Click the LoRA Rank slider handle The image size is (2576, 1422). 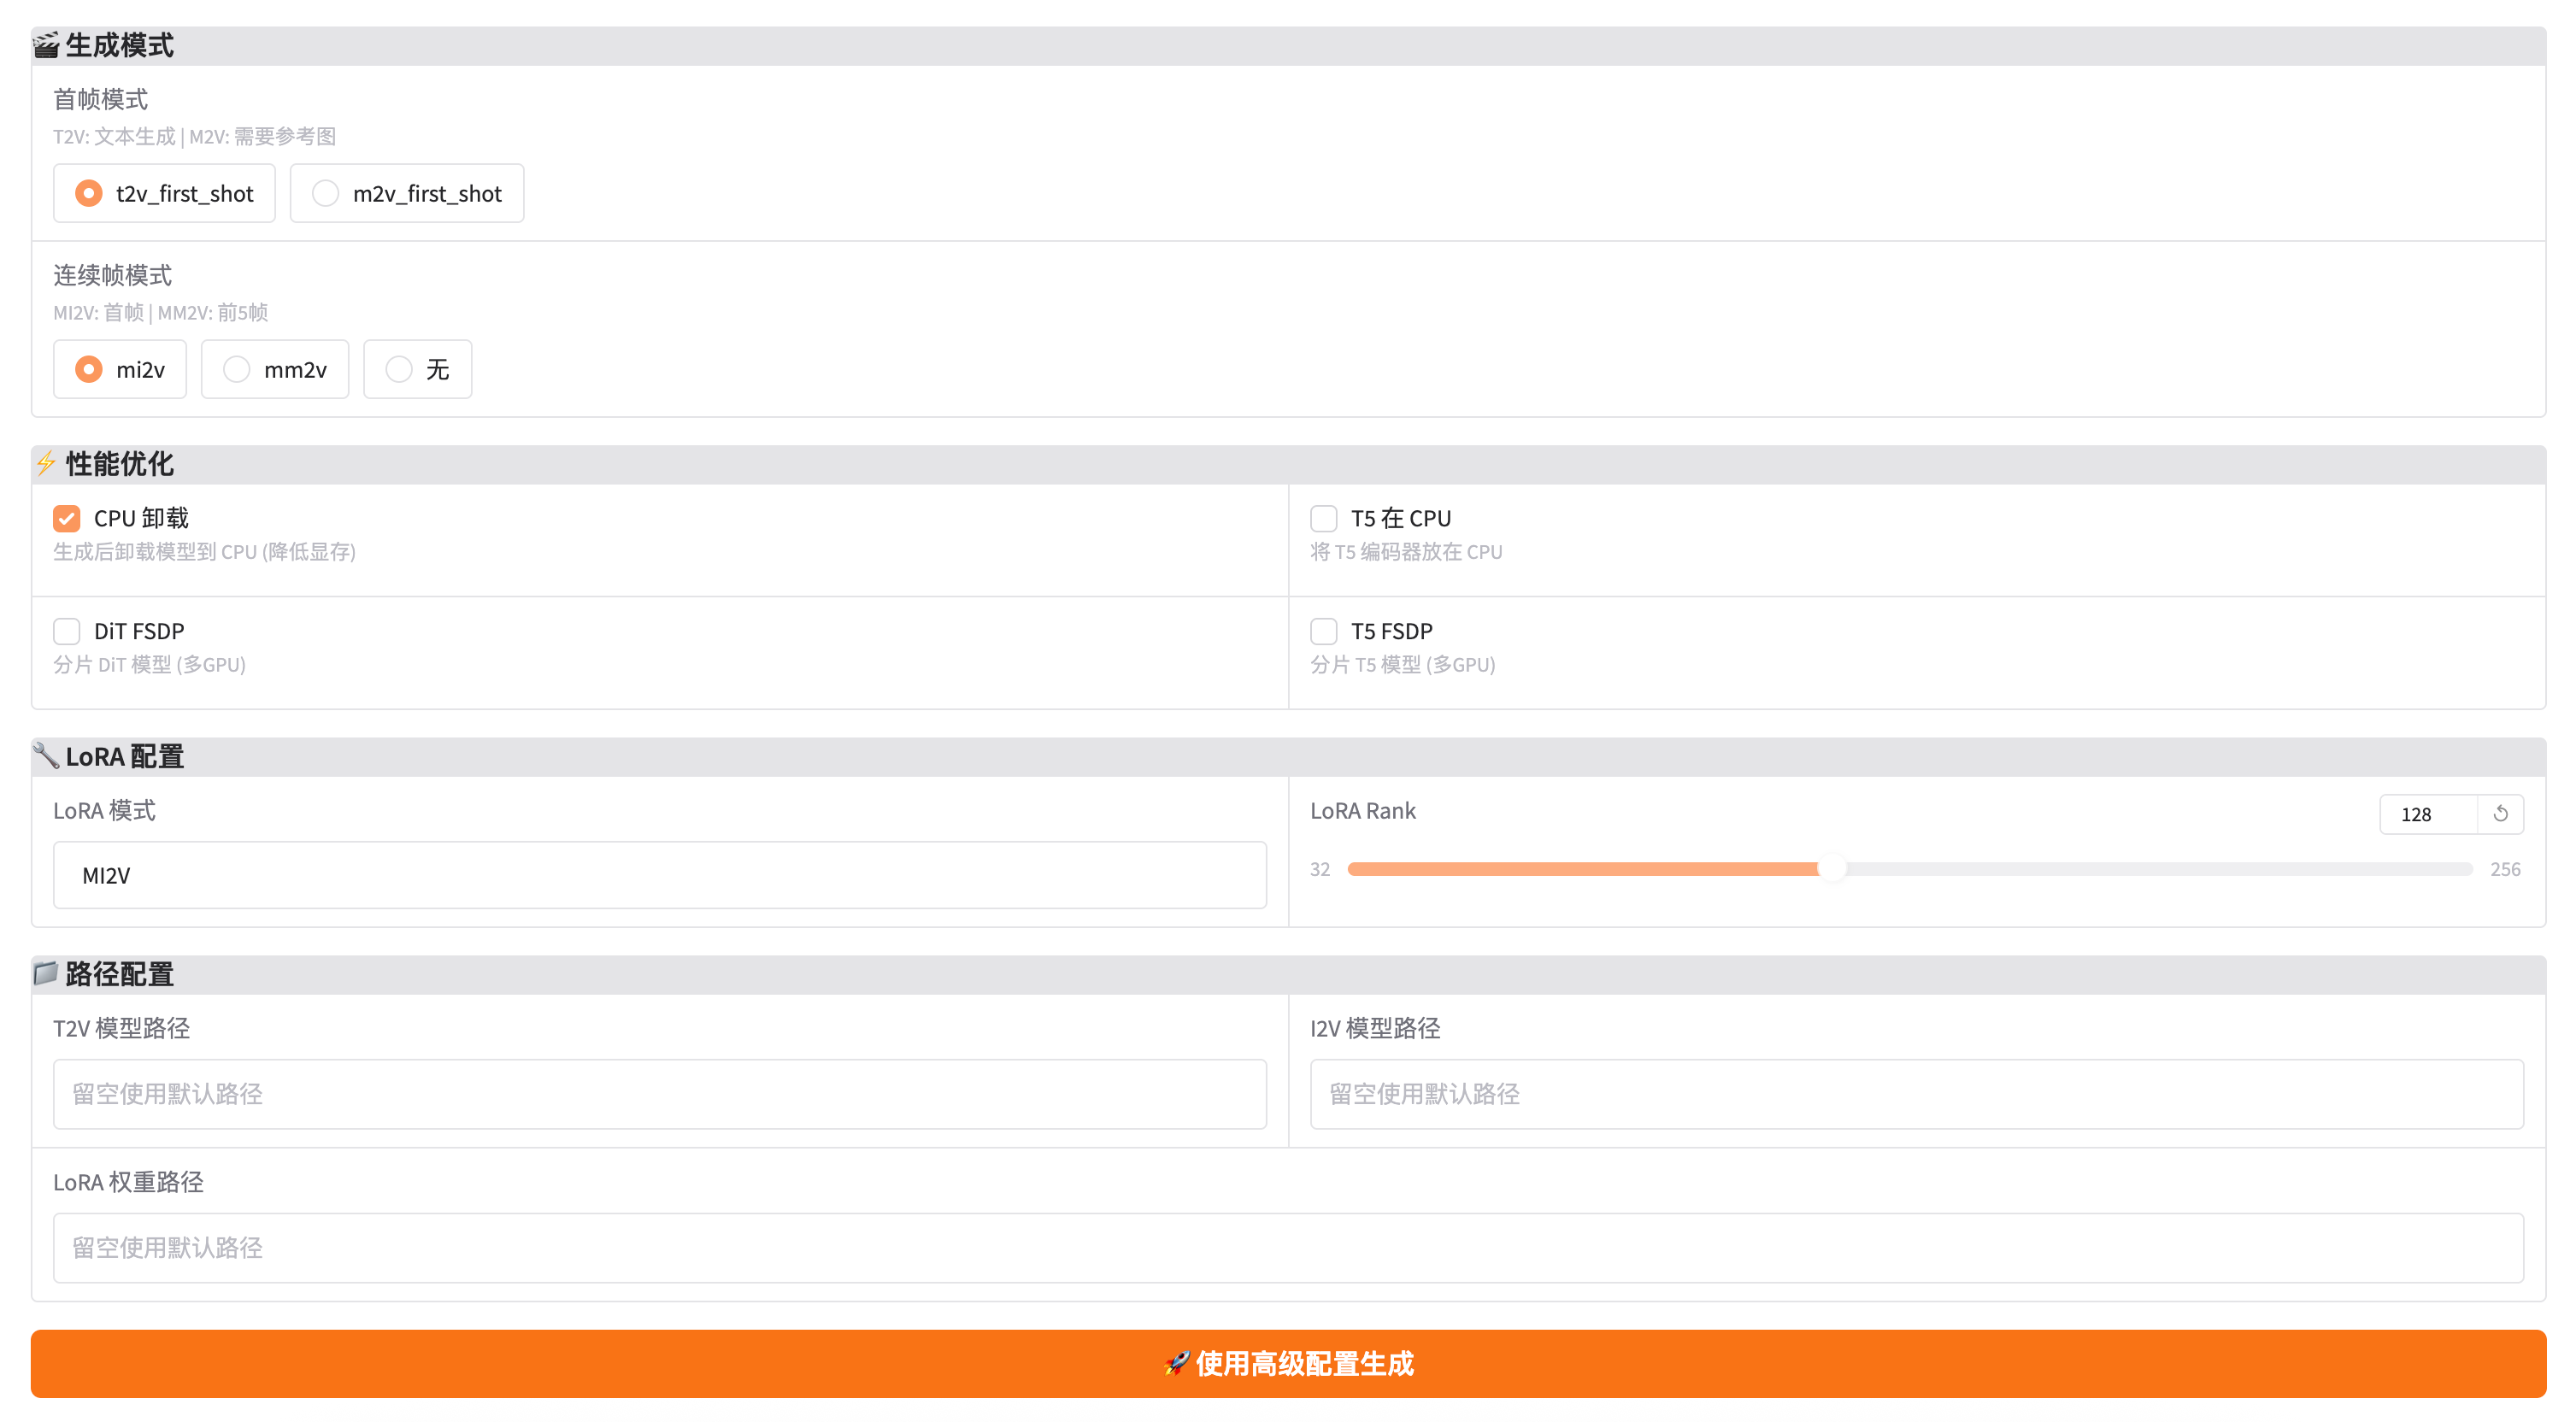coord(1832,869)
